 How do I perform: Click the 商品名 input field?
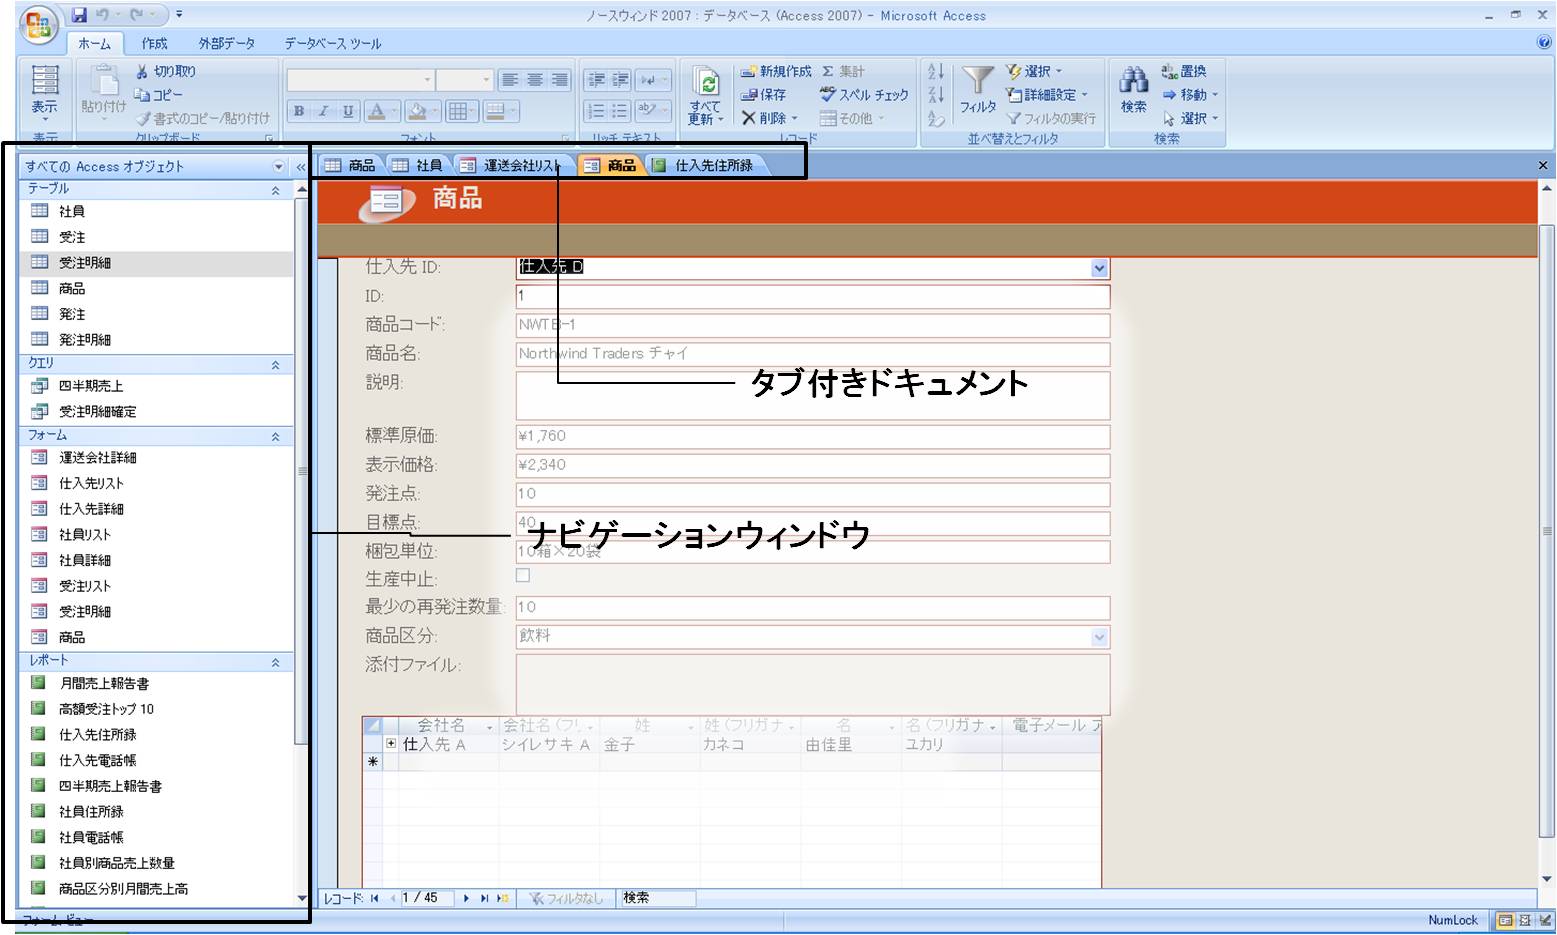pyautogui.click(x=812, y=354)
